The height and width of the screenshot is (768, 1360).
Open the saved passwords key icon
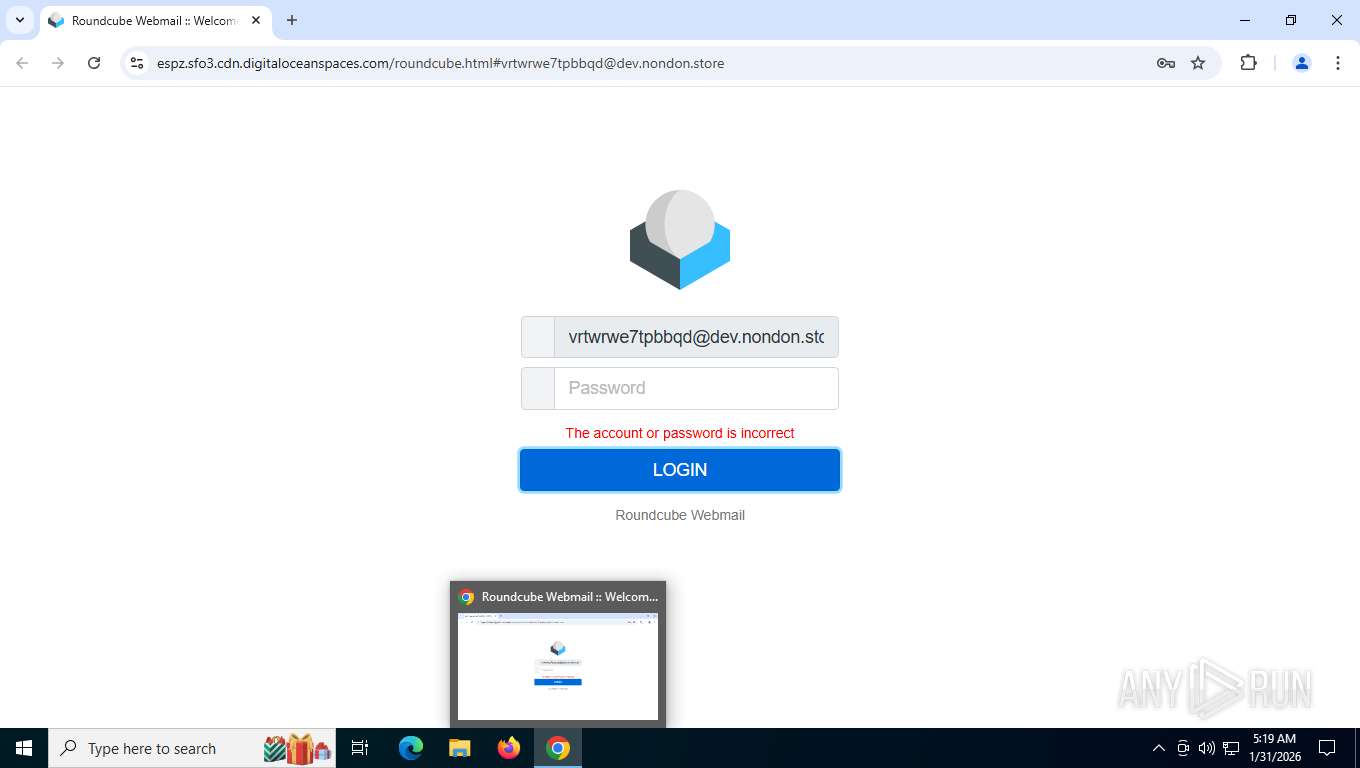click(x=1165, y=63)
